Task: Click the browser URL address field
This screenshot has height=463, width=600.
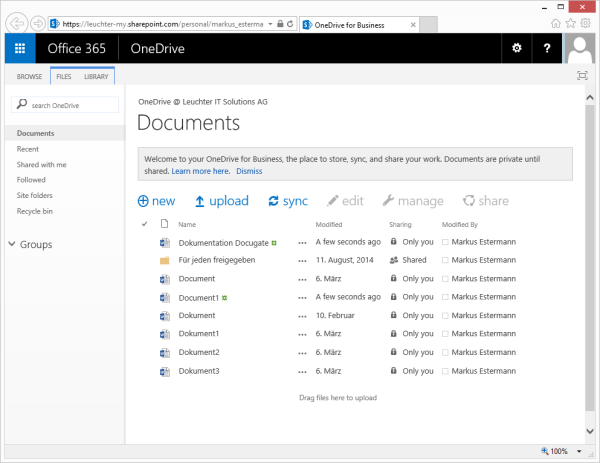Action: pyautogui.click(x=162, y=24)
